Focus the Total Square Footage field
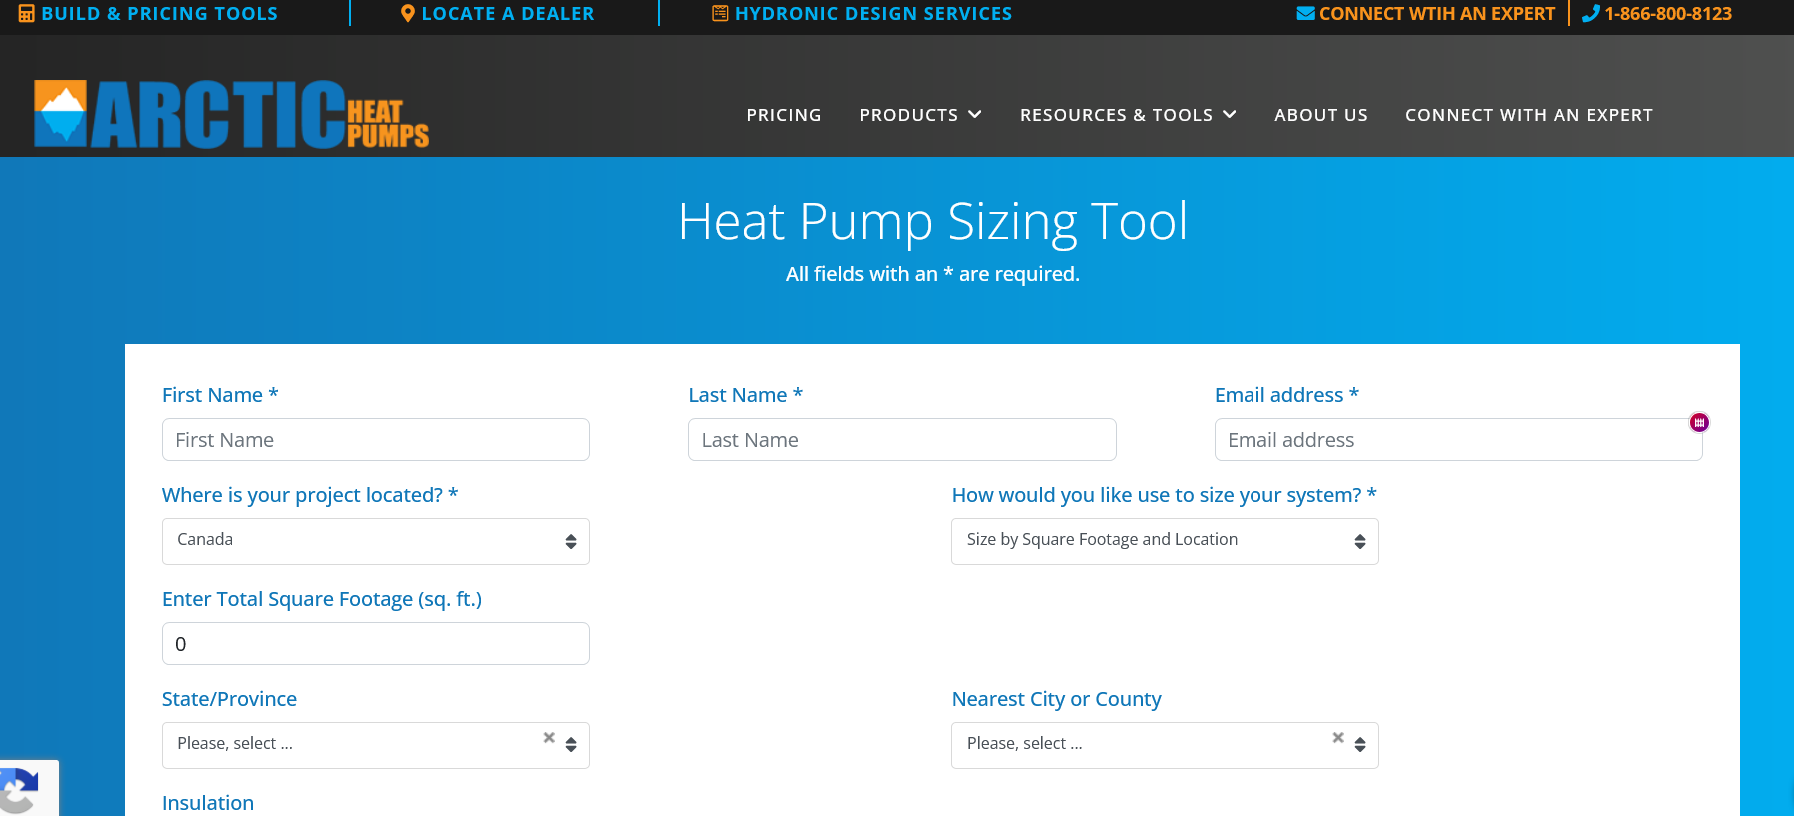Image resolution: width=1795 pixels, height=816 pixels. point(376,644)
